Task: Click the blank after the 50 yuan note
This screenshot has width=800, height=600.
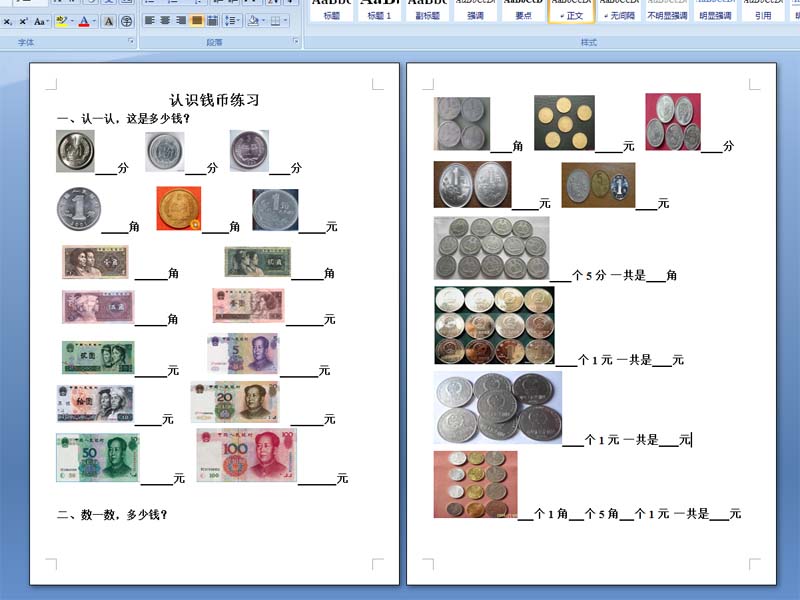Action: pyautogui.click(x=157, y=479)
